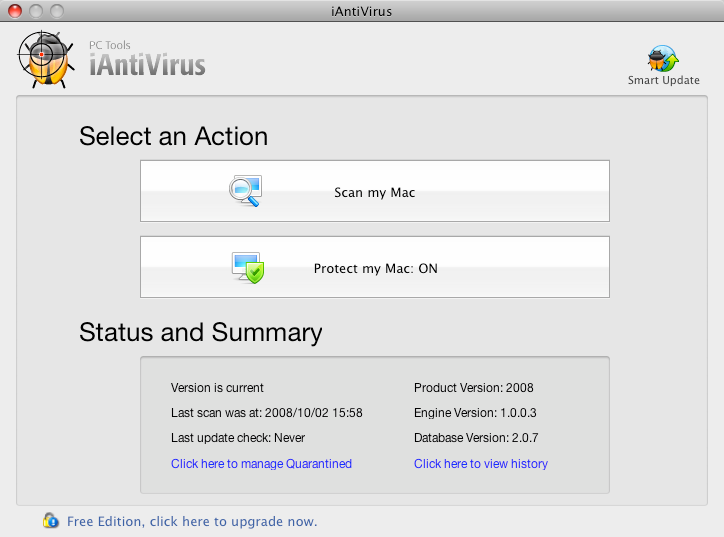Click the Last scan was at timestamp
The height and width of the screenshot is (537, 724).
[266, 412]
